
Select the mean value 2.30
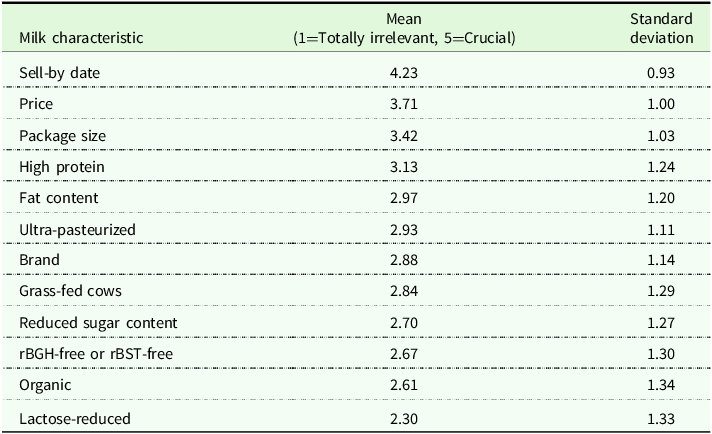click(404, 419)
